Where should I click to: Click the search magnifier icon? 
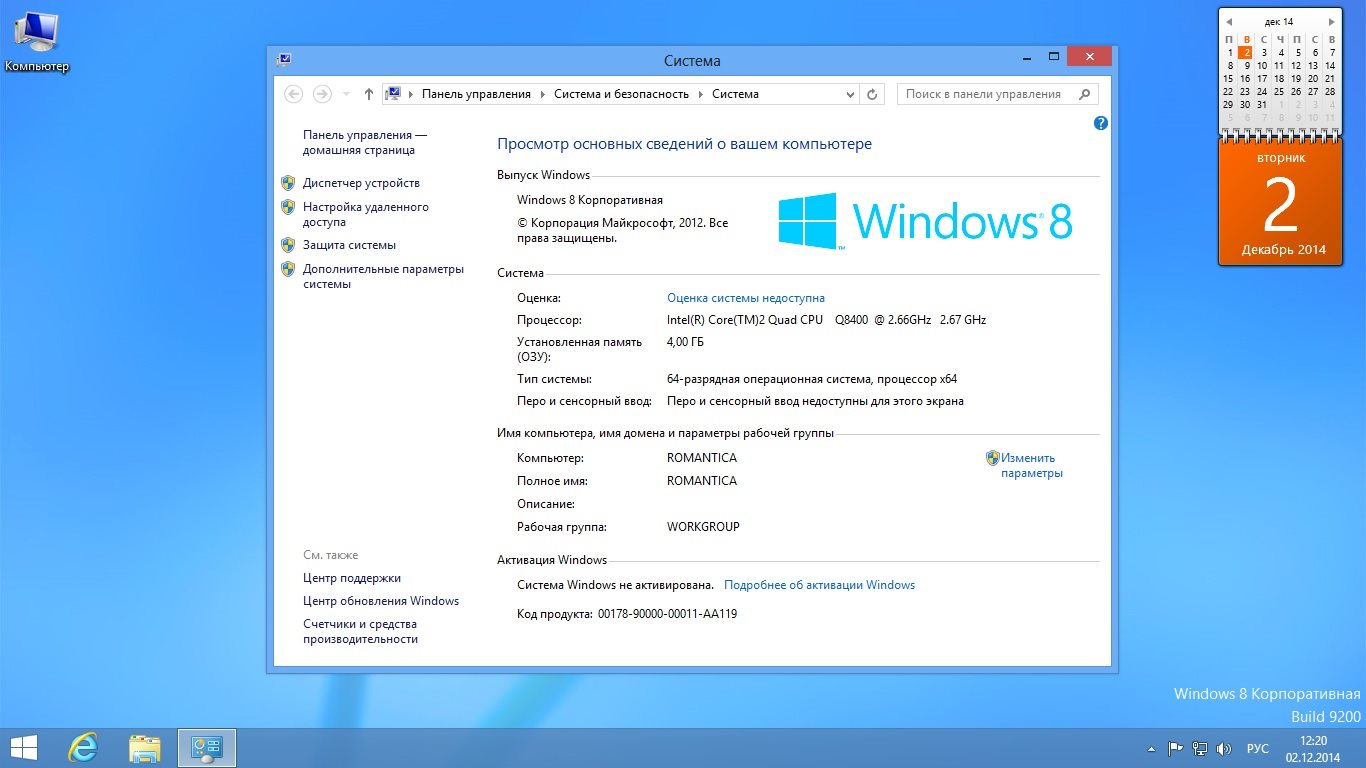[x=1085, y=94]
